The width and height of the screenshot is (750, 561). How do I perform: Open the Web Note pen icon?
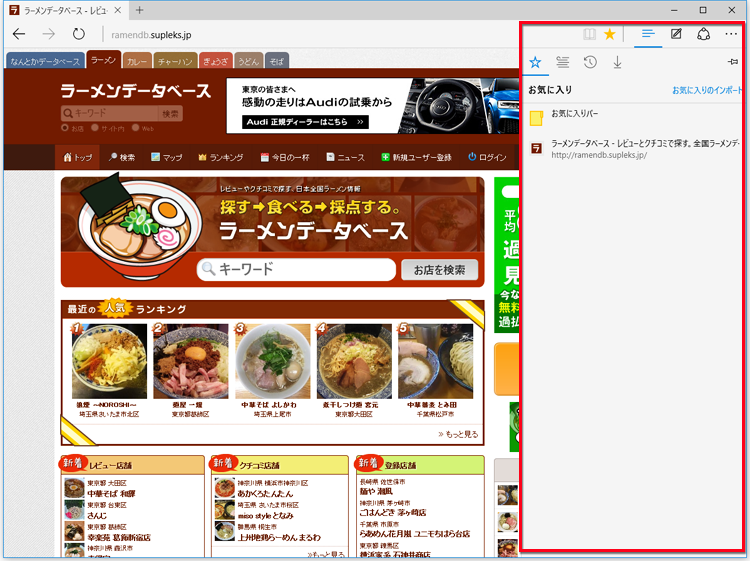(676, 34)
